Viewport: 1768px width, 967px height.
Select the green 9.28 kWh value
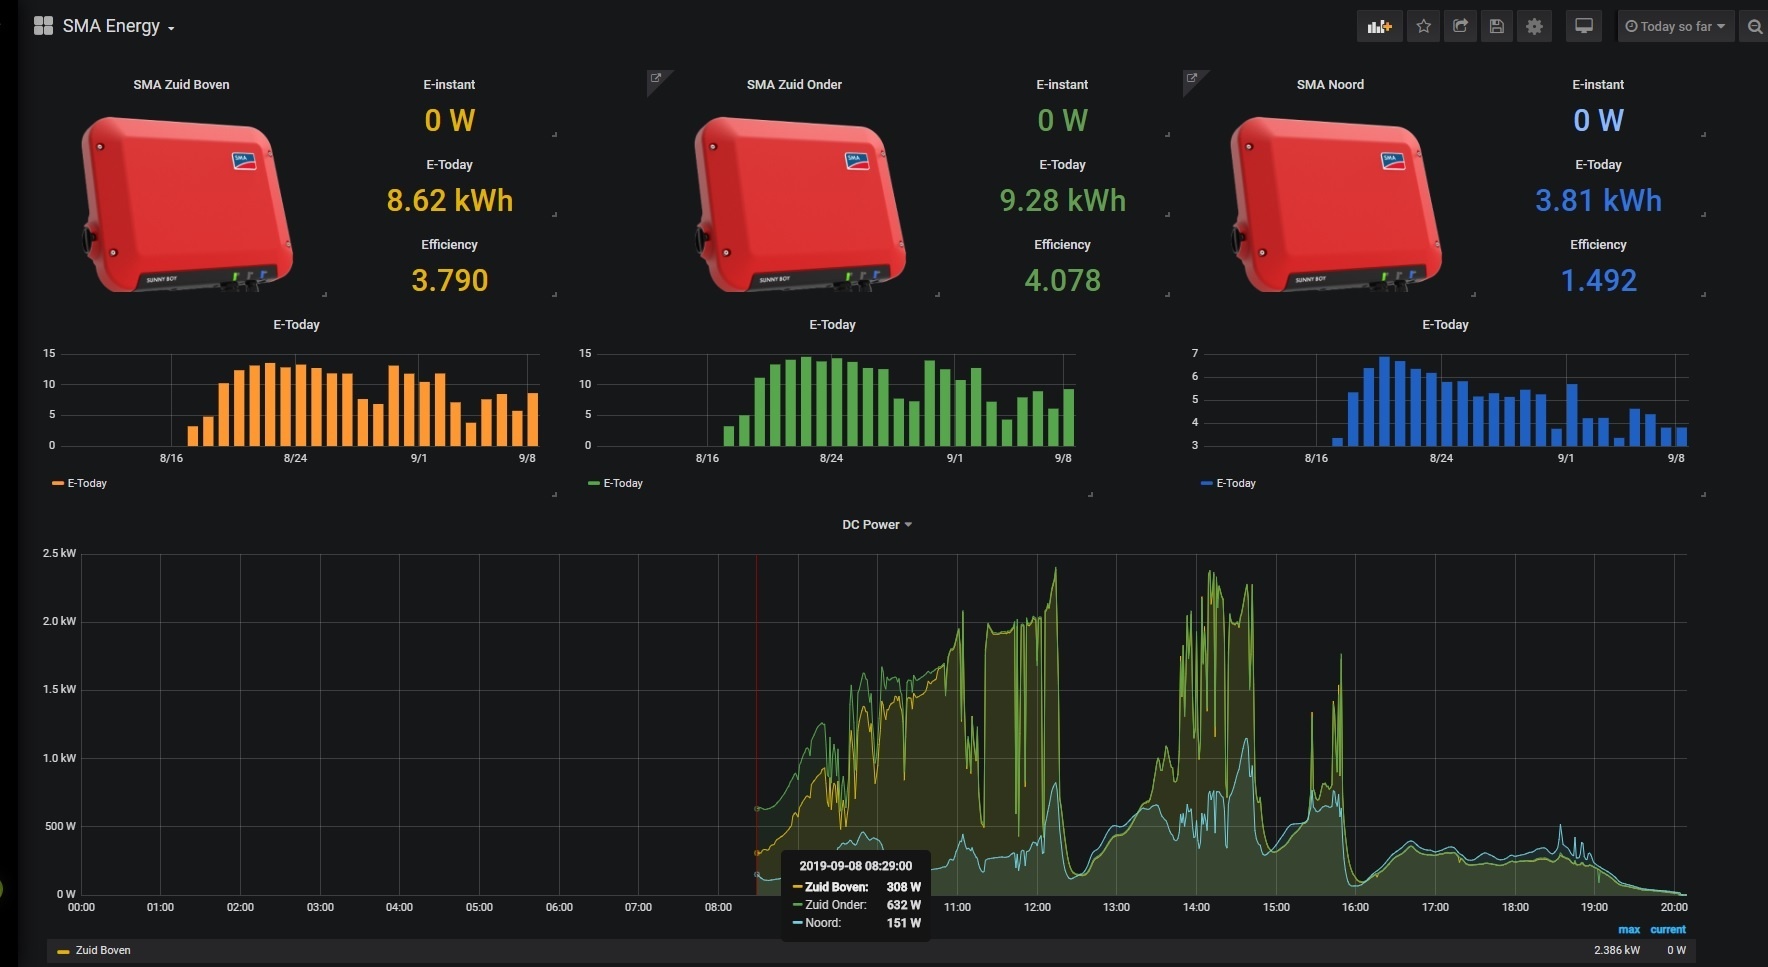pos(1063,201)
